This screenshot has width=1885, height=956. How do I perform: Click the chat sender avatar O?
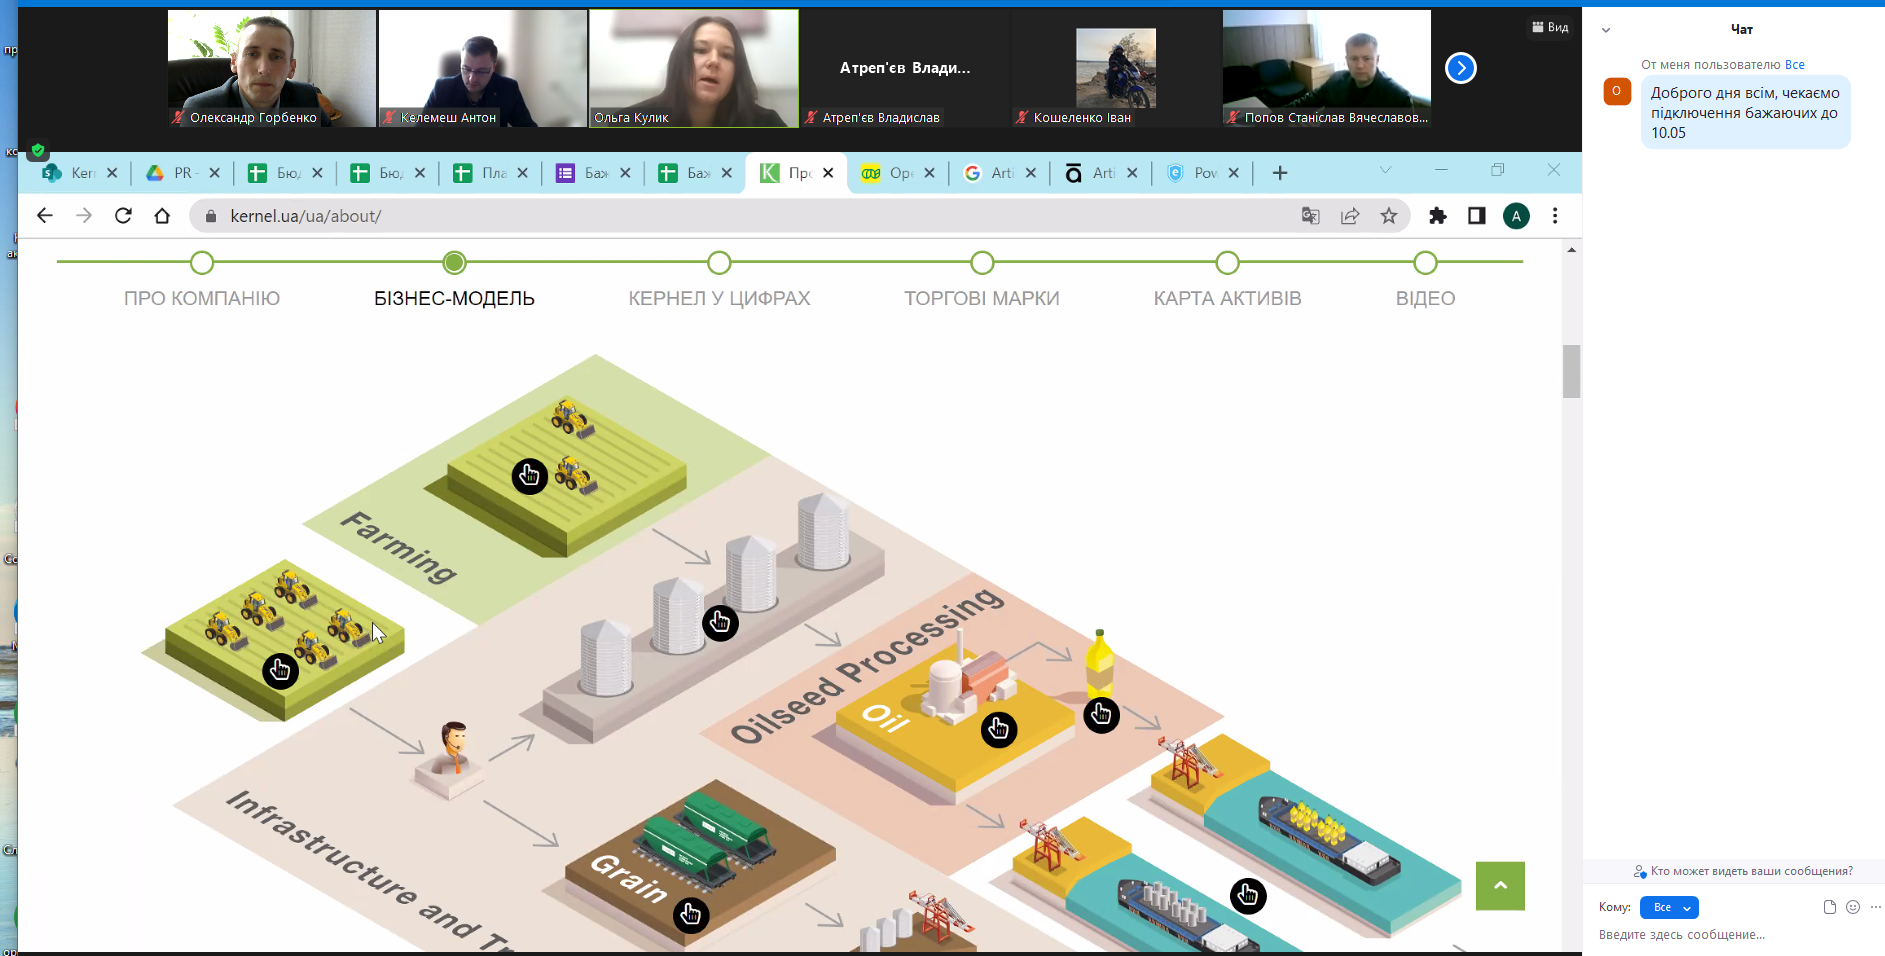click(1617, 91)
